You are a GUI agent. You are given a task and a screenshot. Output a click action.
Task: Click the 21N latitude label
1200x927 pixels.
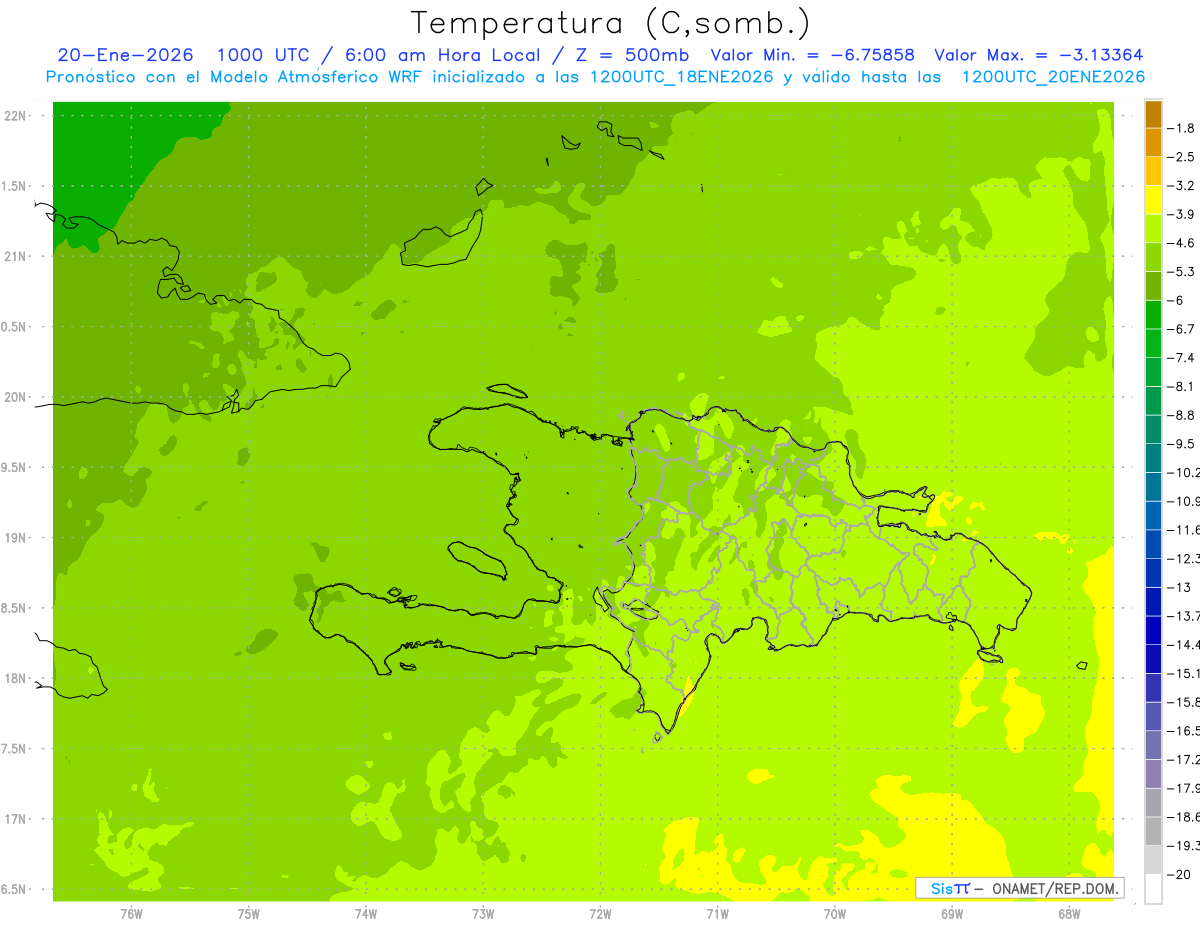coord(15,256)
